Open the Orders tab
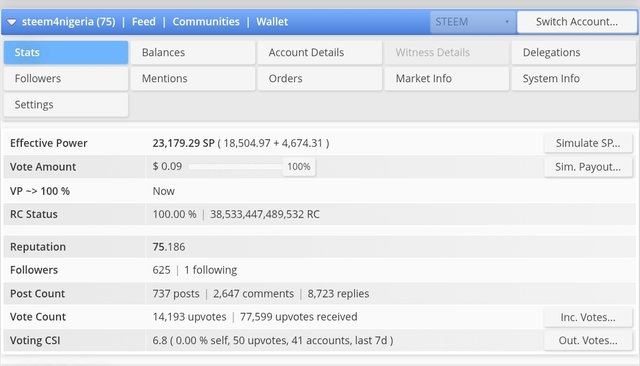This screenshot has height=366, width=640. 320,79
